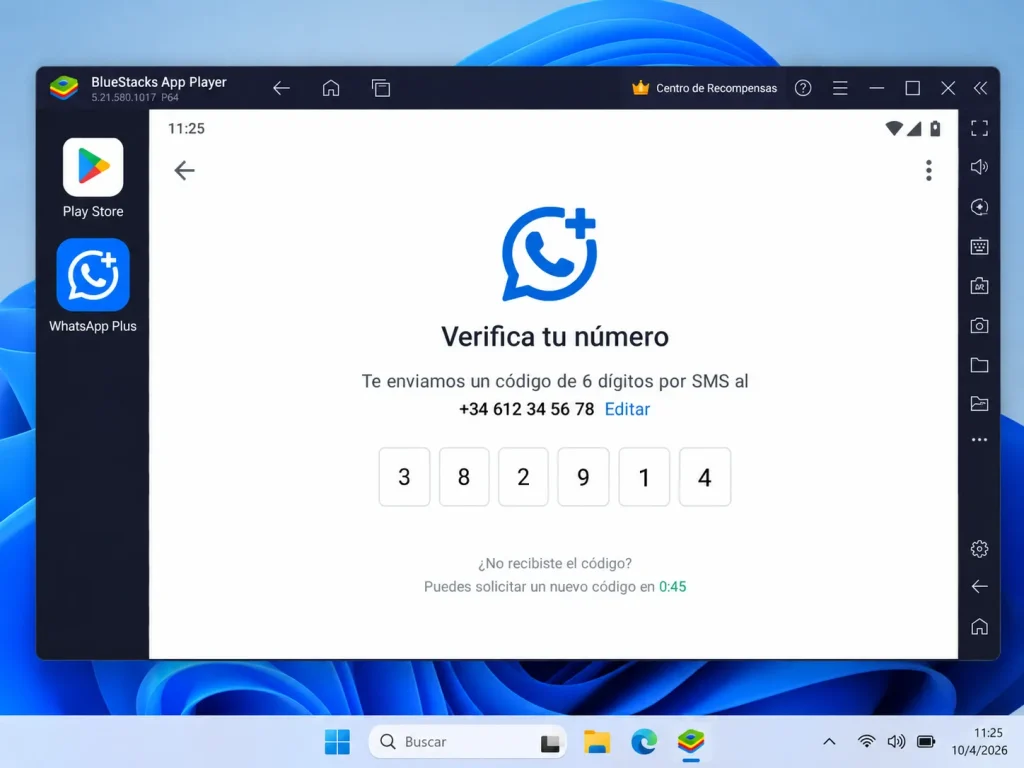This screenshot has width=1024, height=768.
Task: Click the side toolbar back arrow
Action: (x=979, y=586)
